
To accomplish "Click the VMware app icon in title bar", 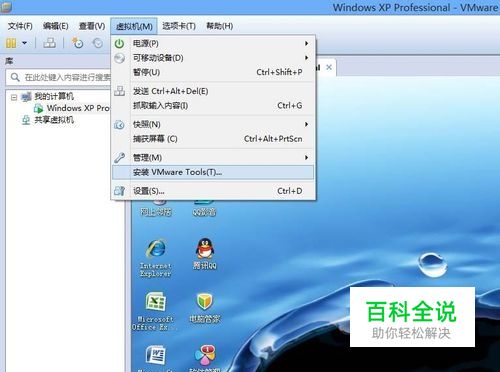I will 6,6.
